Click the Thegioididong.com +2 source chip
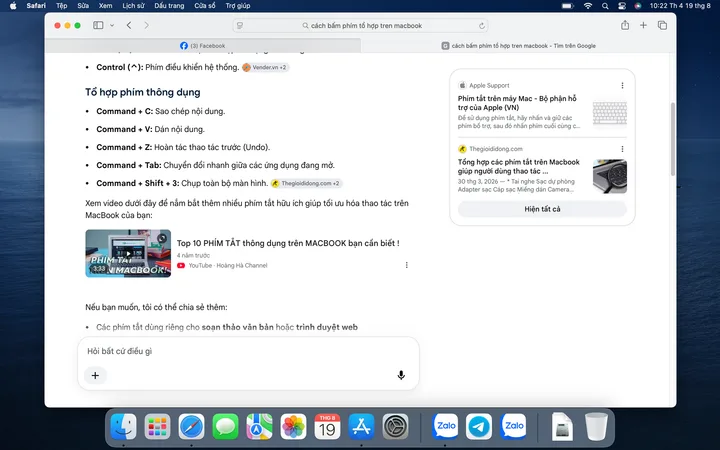Image resolution: width=720 pixels, height=450 pixels. click(x=306, y=183)
